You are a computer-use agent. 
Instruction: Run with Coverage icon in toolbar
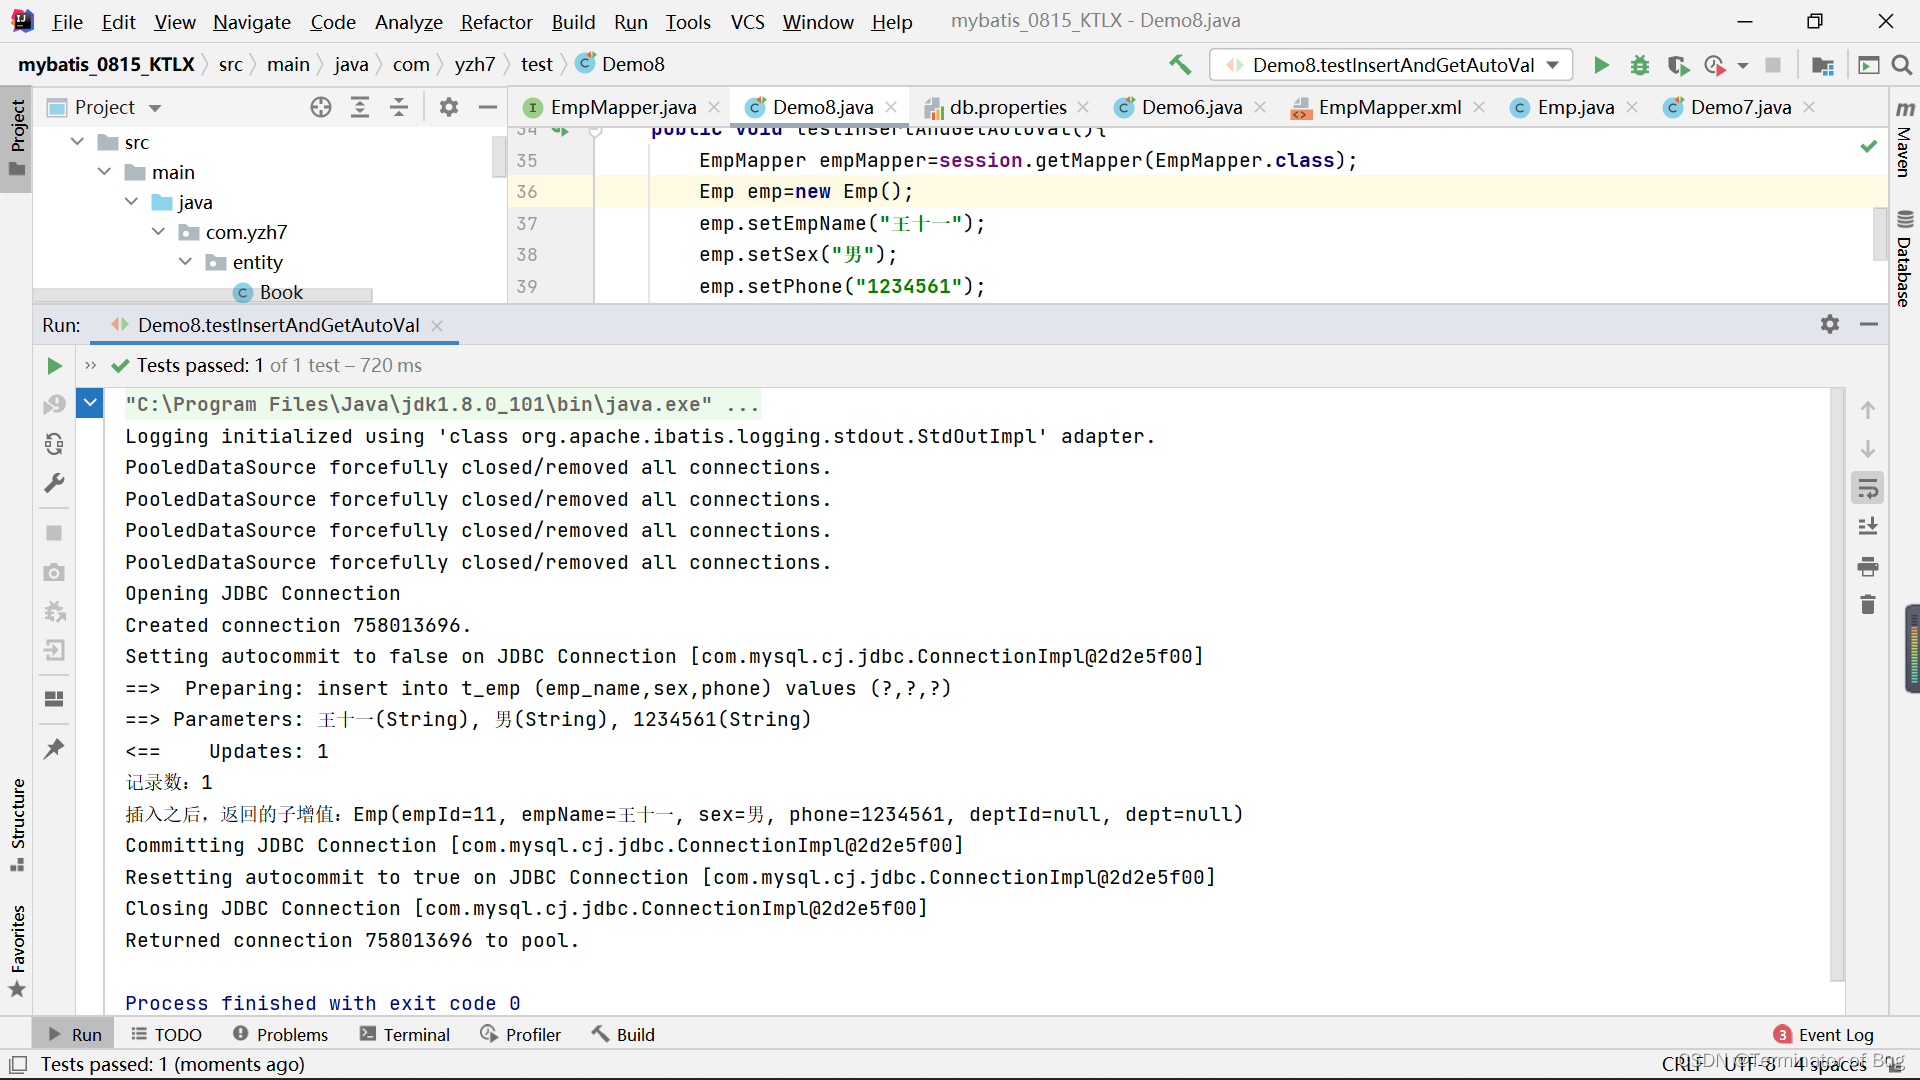1678,65
